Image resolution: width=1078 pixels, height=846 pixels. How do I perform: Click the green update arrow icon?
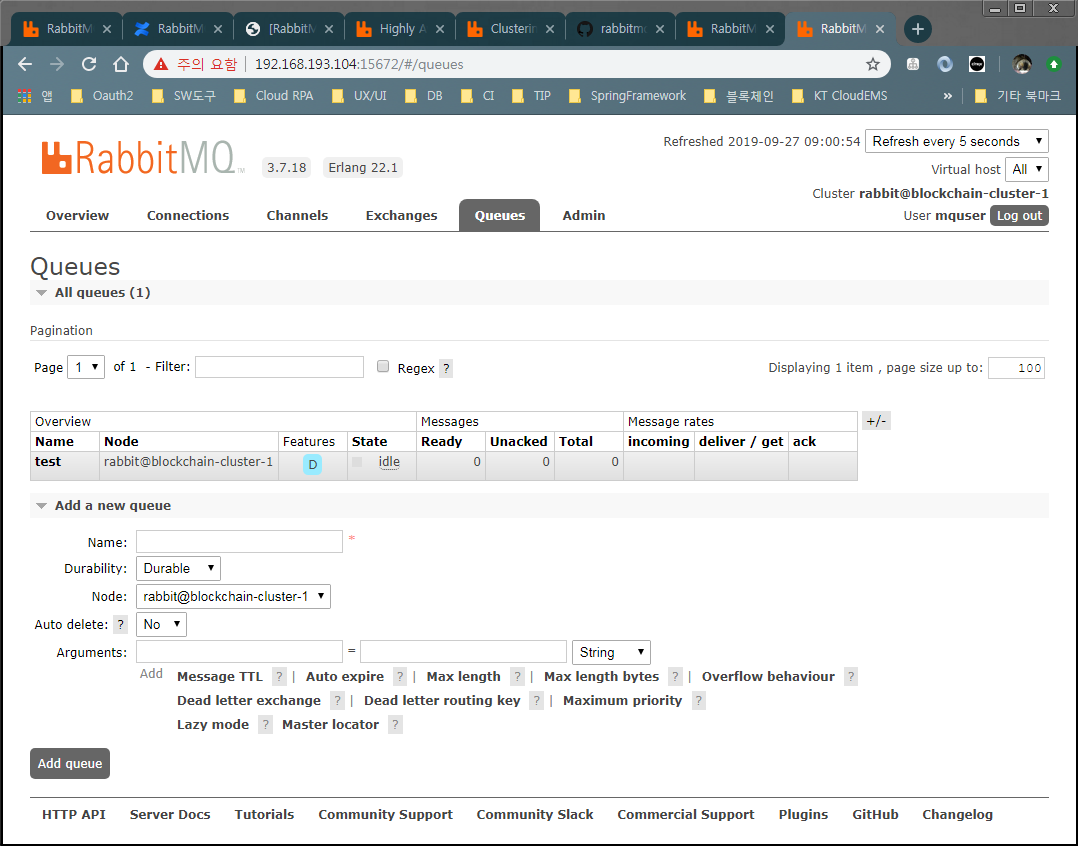click(1053, 65)
